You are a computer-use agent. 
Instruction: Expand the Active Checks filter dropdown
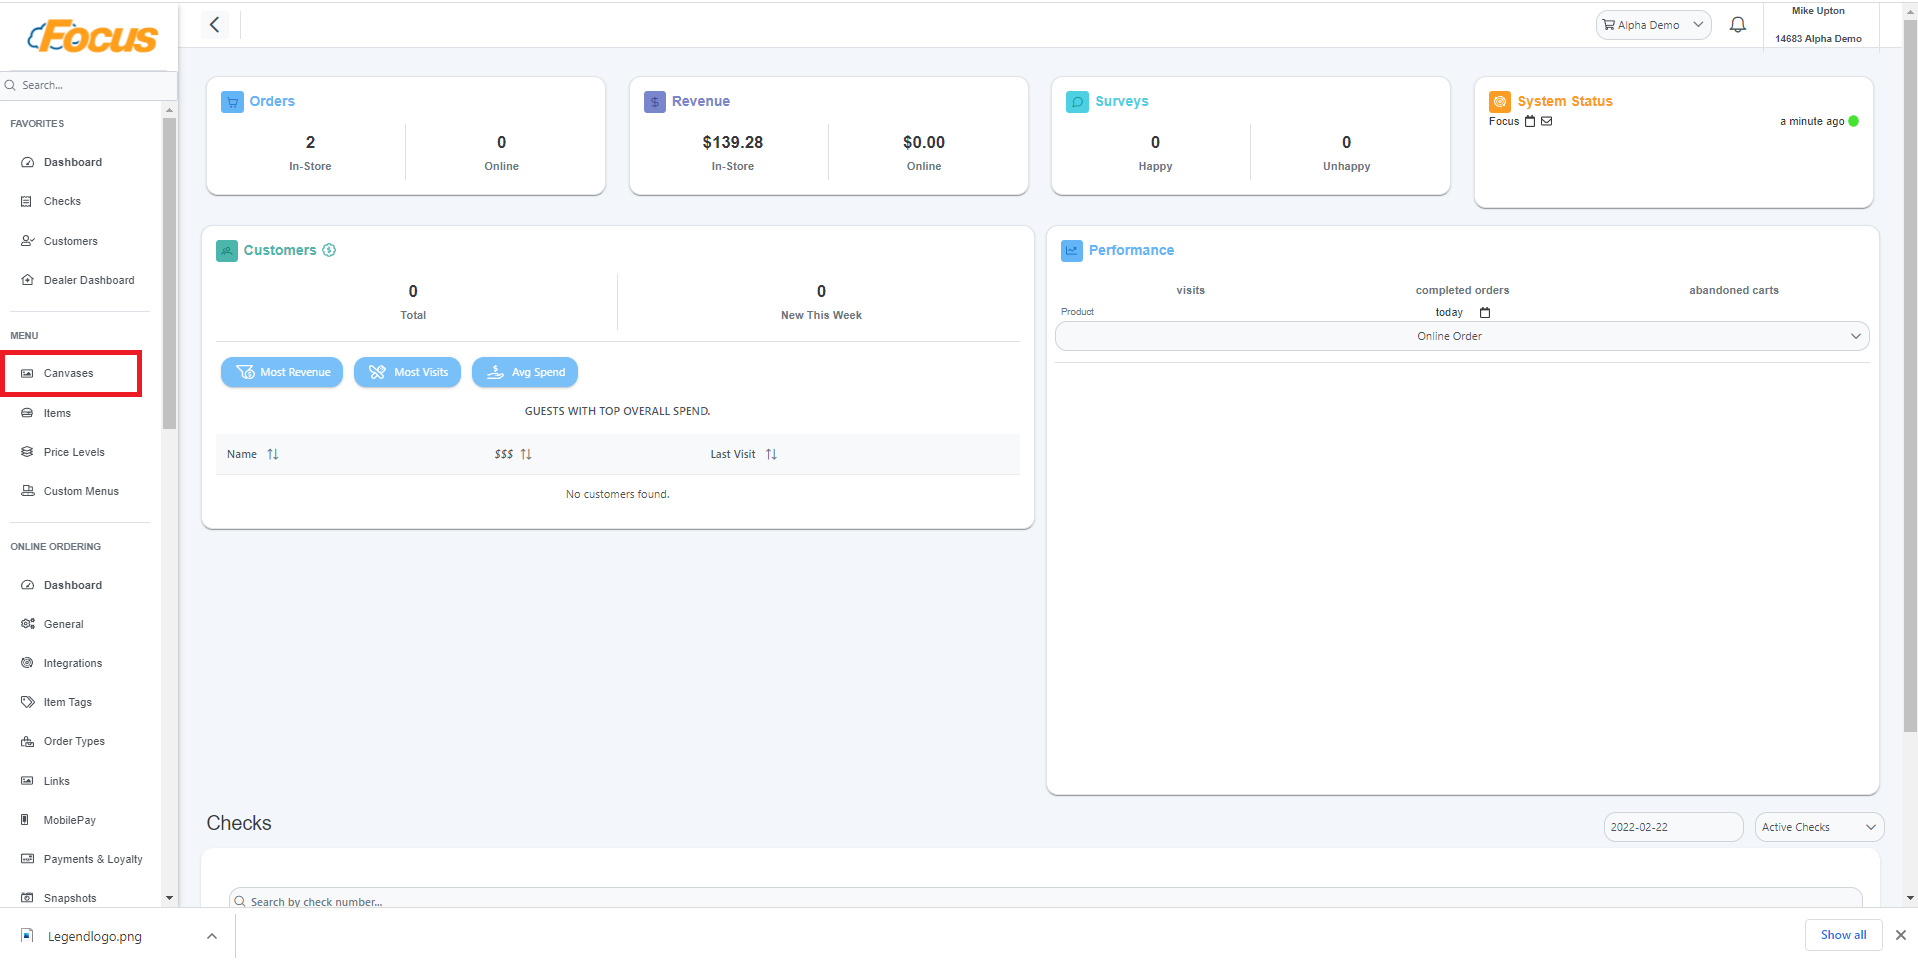coord(1818,827)
